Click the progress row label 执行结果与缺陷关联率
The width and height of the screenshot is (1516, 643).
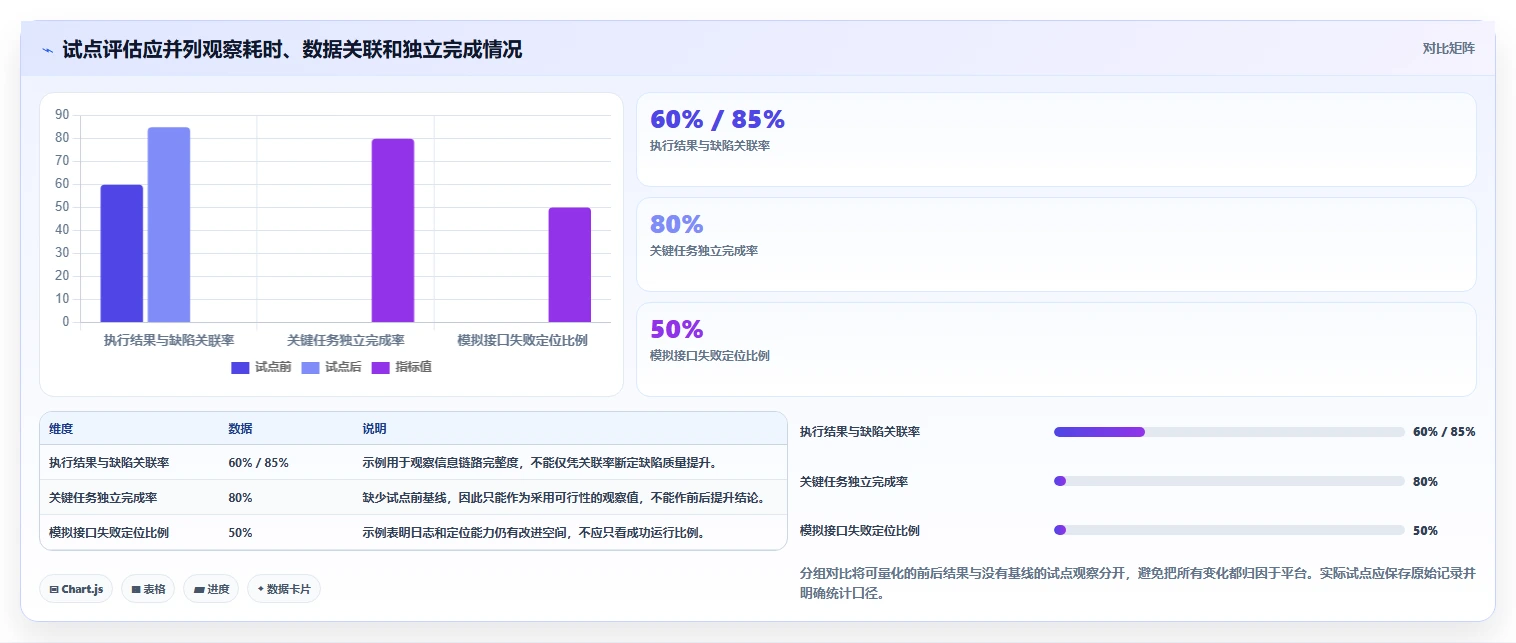point(860,432)
